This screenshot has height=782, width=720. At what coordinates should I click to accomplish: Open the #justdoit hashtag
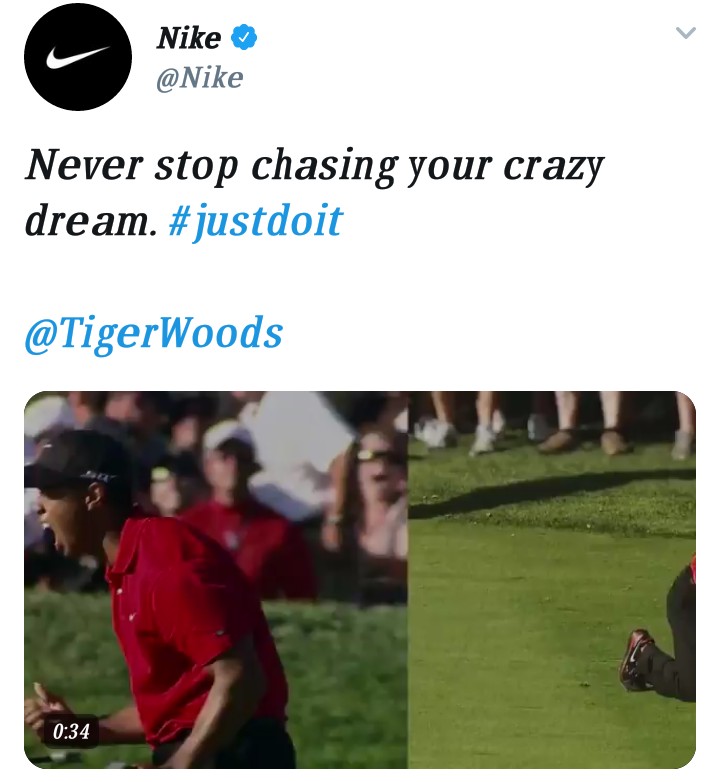(x=256, y=220)
